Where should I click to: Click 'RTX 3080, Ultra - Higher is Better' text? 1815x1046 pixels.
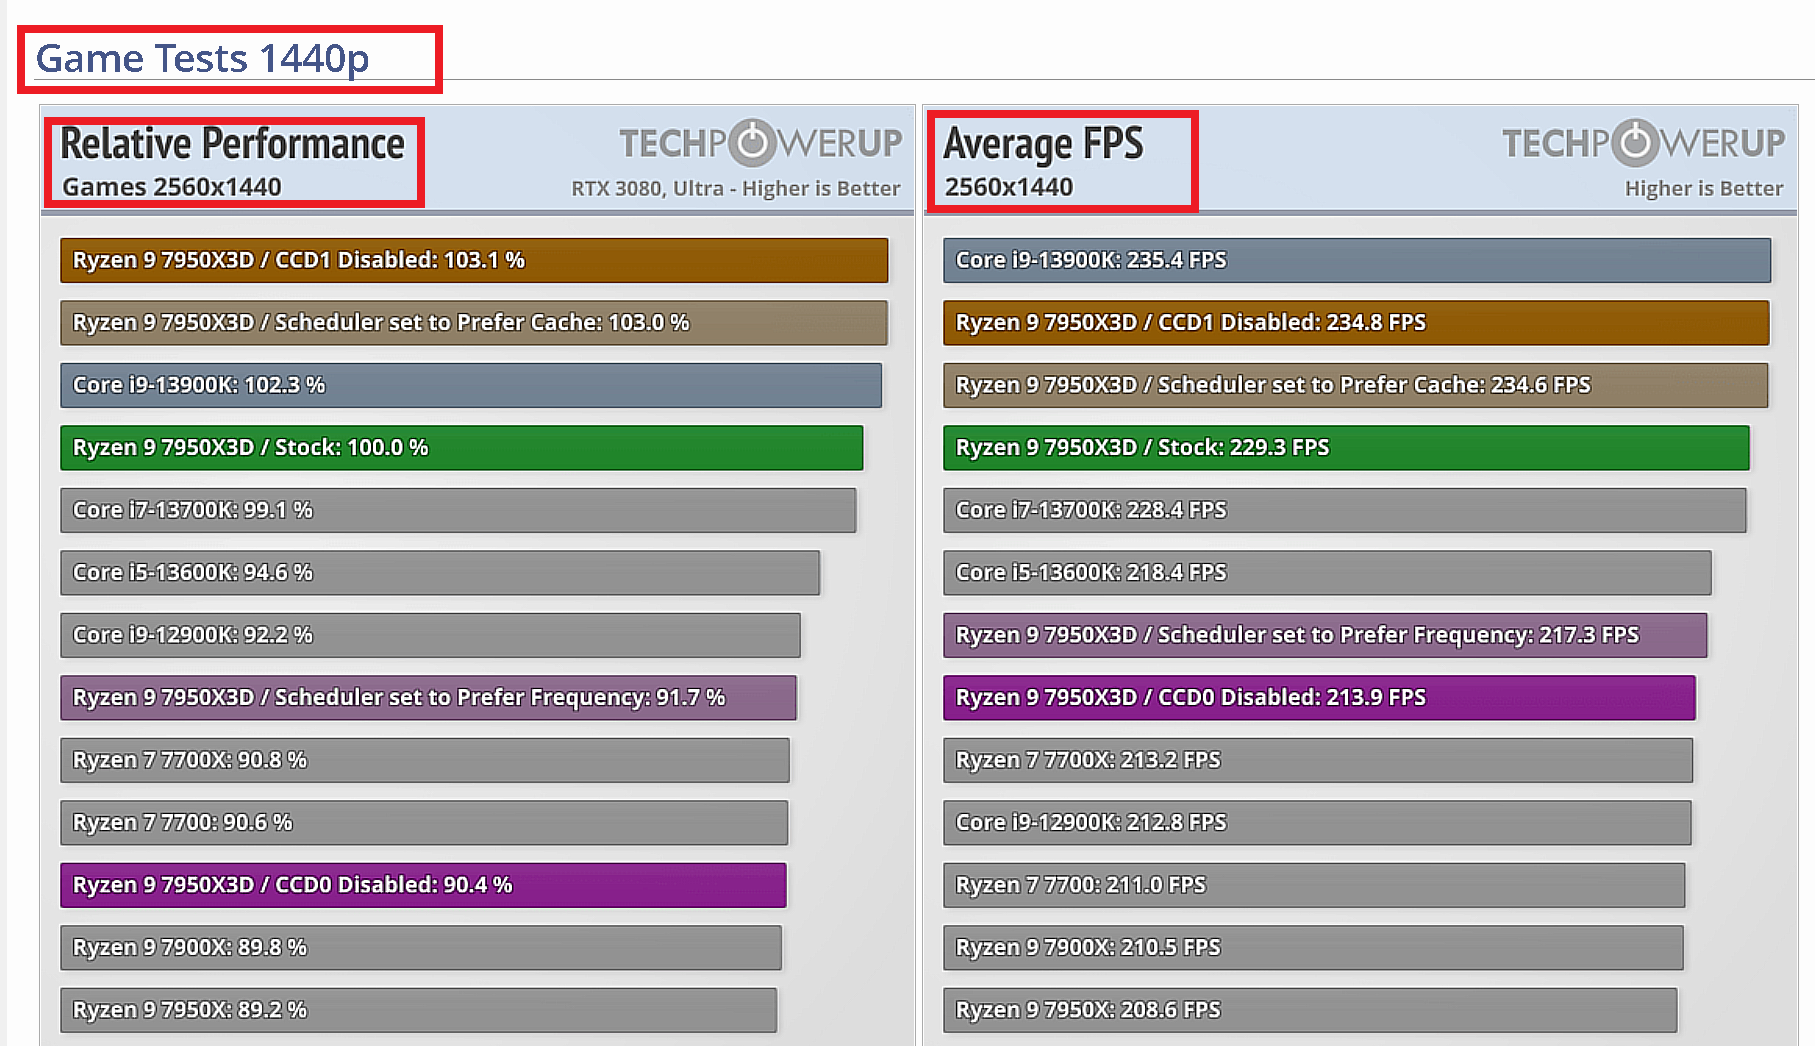[x=736, y=188]
